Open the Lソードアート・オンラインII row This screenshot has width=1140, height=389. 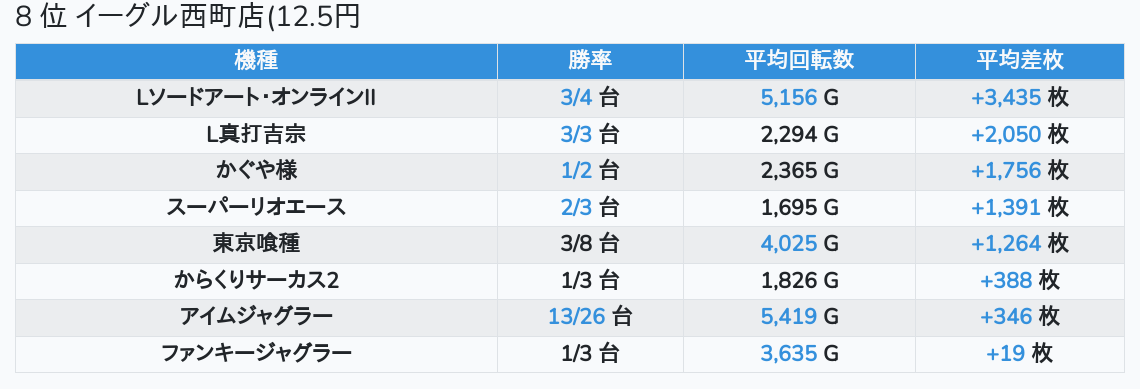click(570, 98)
